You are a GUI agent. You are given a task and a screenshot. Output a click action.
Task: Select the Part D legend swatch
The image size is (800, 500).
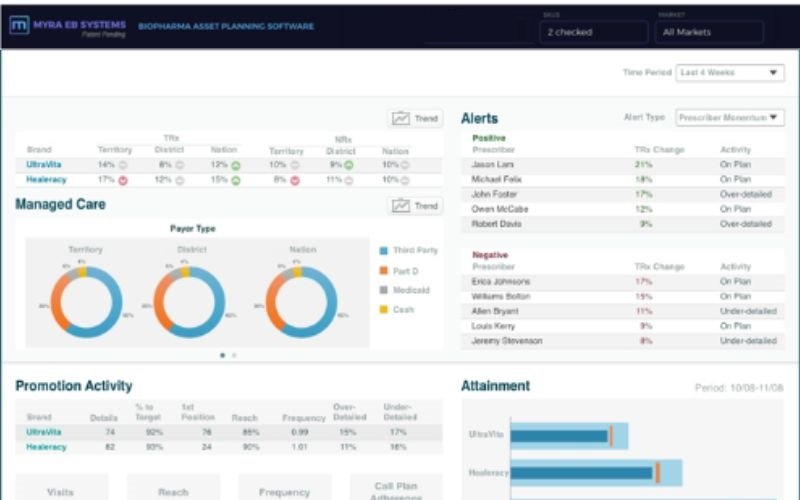pos(384,271)
